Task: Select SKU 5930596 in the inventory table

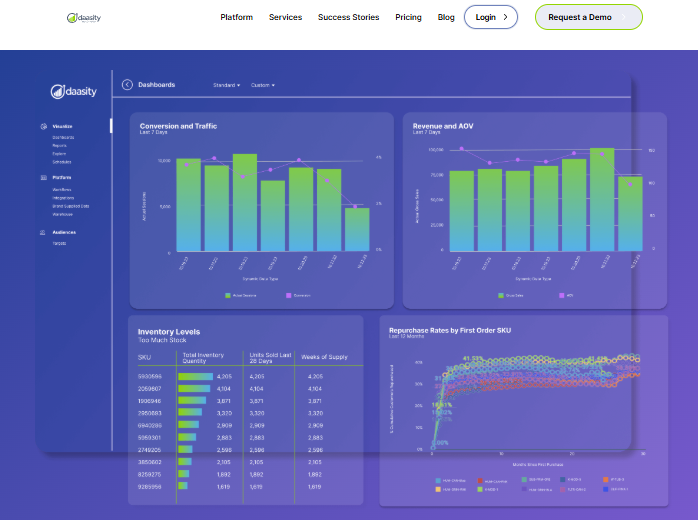Action: click(150, 377)
